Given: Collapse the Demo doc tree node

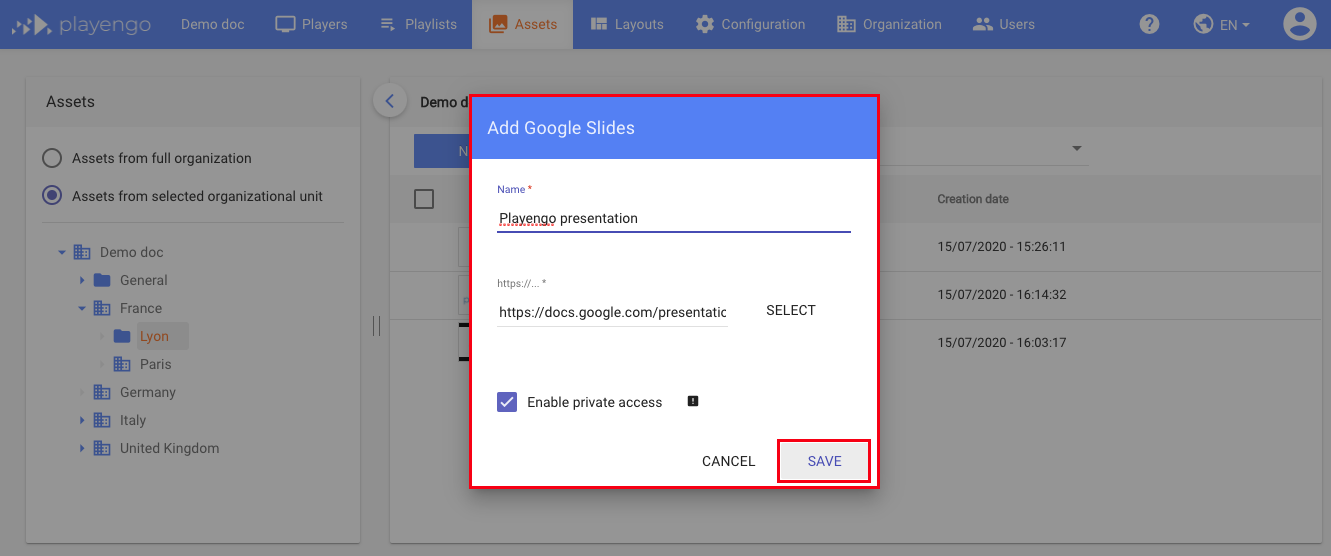Looking at the screenshot, I should click(62, 252).
